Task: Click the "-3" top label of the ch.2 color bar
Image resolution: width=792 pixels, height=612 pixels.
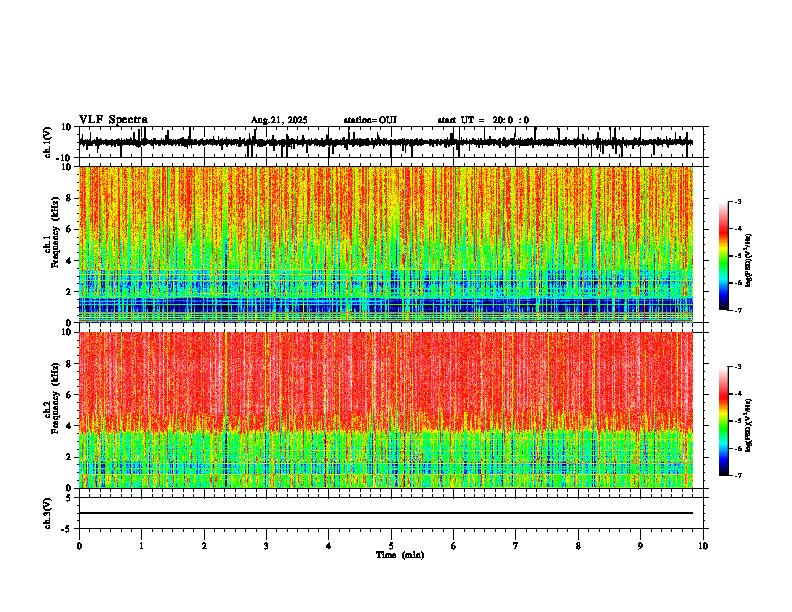Action: 737,367
